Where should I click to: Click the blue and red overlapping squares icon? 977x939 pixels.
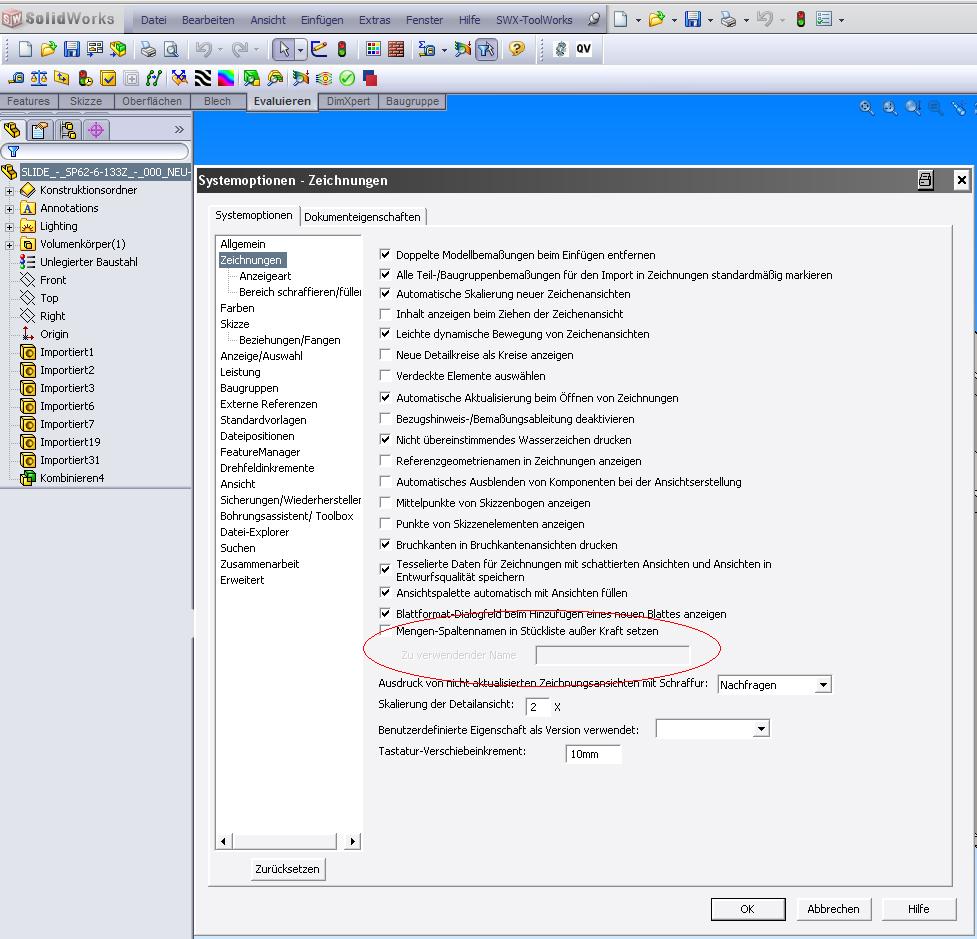[370, 79]
